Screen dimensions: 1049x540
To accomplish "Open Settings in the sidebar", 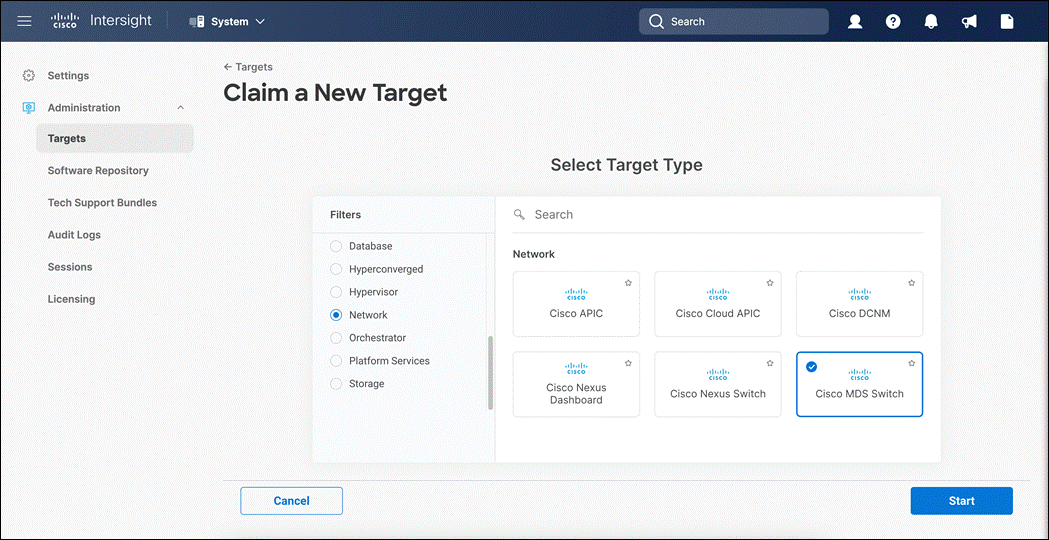I will [68, 76].
